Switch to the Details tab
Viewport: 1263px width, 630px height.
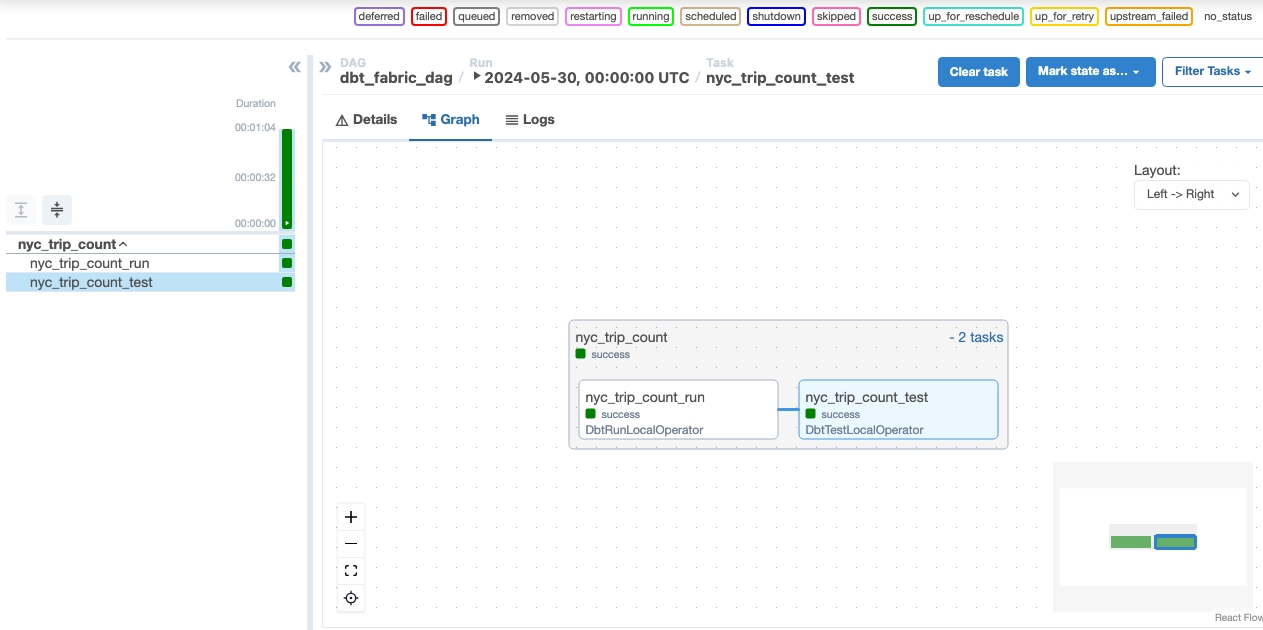(366, 120)
